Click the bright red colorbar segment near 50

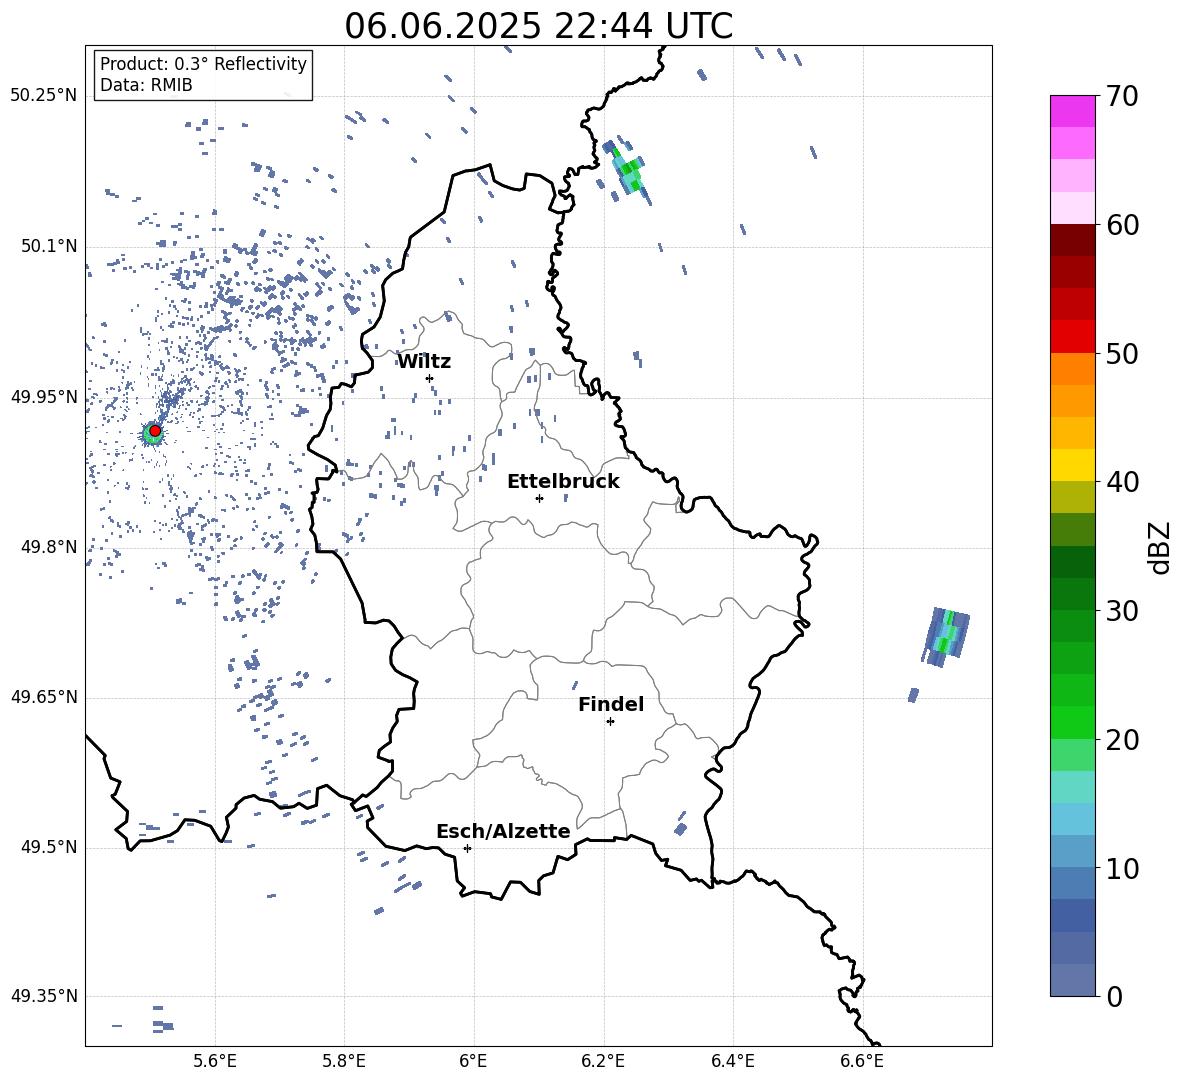tap(1072, 337)
